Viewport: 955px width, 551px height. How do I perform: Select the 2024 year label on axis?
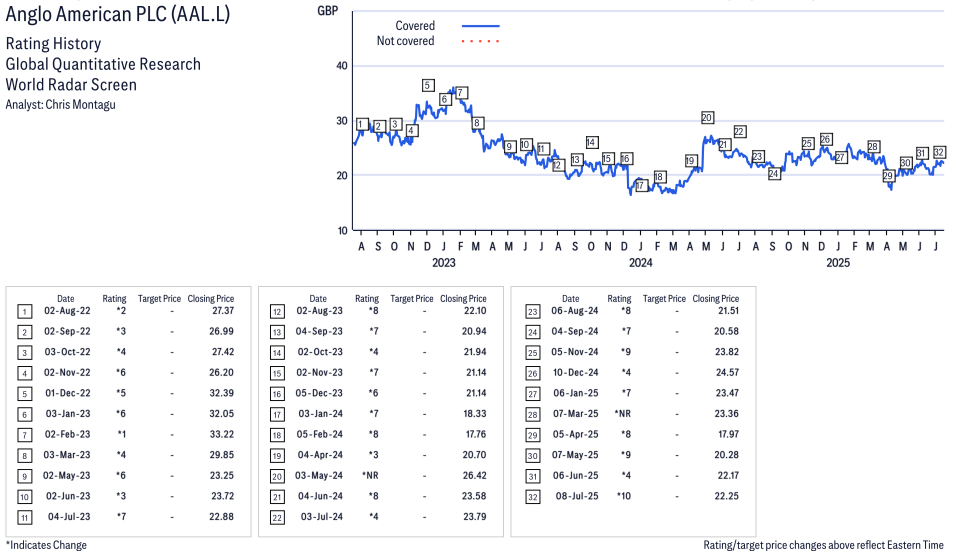[x=640, y=262]
